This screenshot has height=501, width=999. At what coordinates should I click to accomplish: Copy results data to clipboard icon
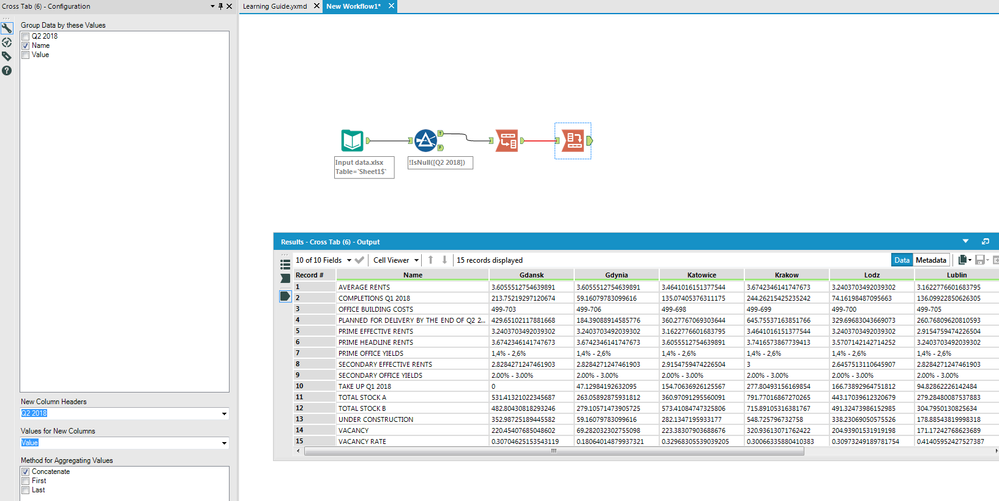pyautogui.click(x=963, y=260)
